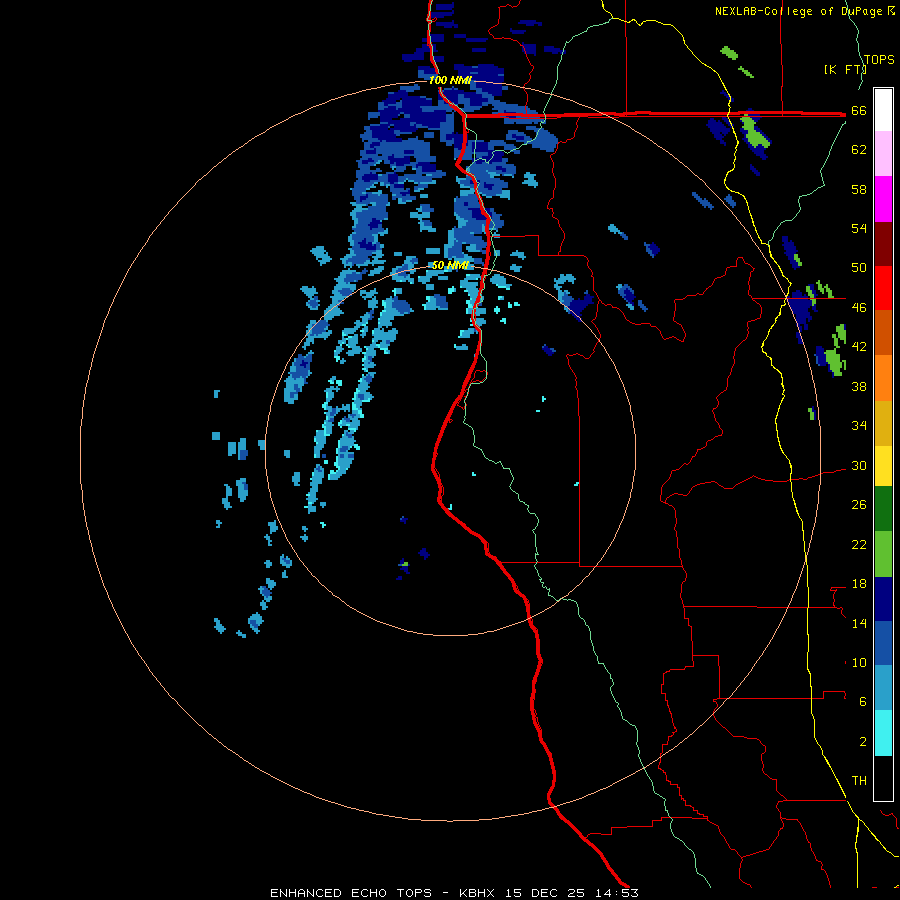The image size is (900, 900).
Task: Select the cyan swatch in the color scale
Action: [x=883, y=733]
